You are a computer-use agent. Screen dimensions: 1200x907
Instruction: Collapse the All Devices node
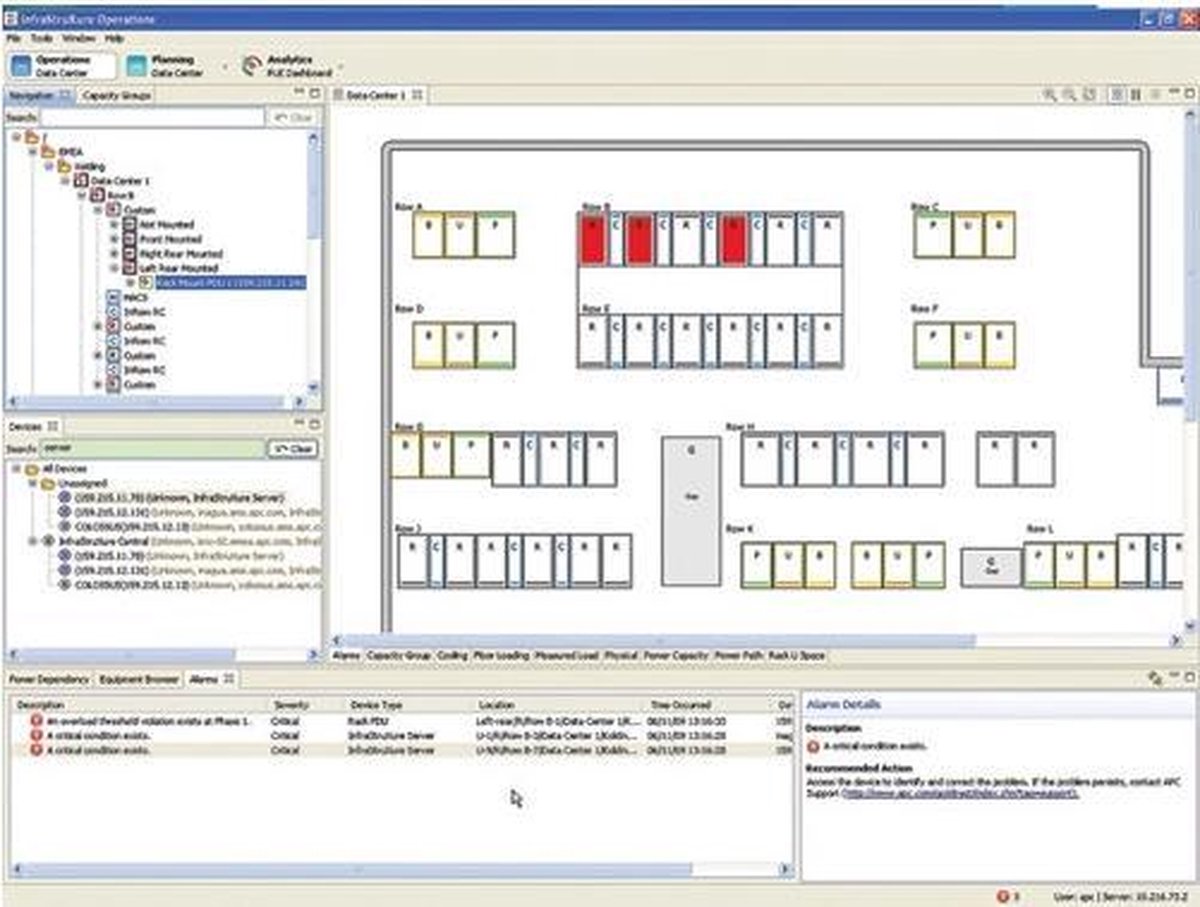(x=17, y=468)
